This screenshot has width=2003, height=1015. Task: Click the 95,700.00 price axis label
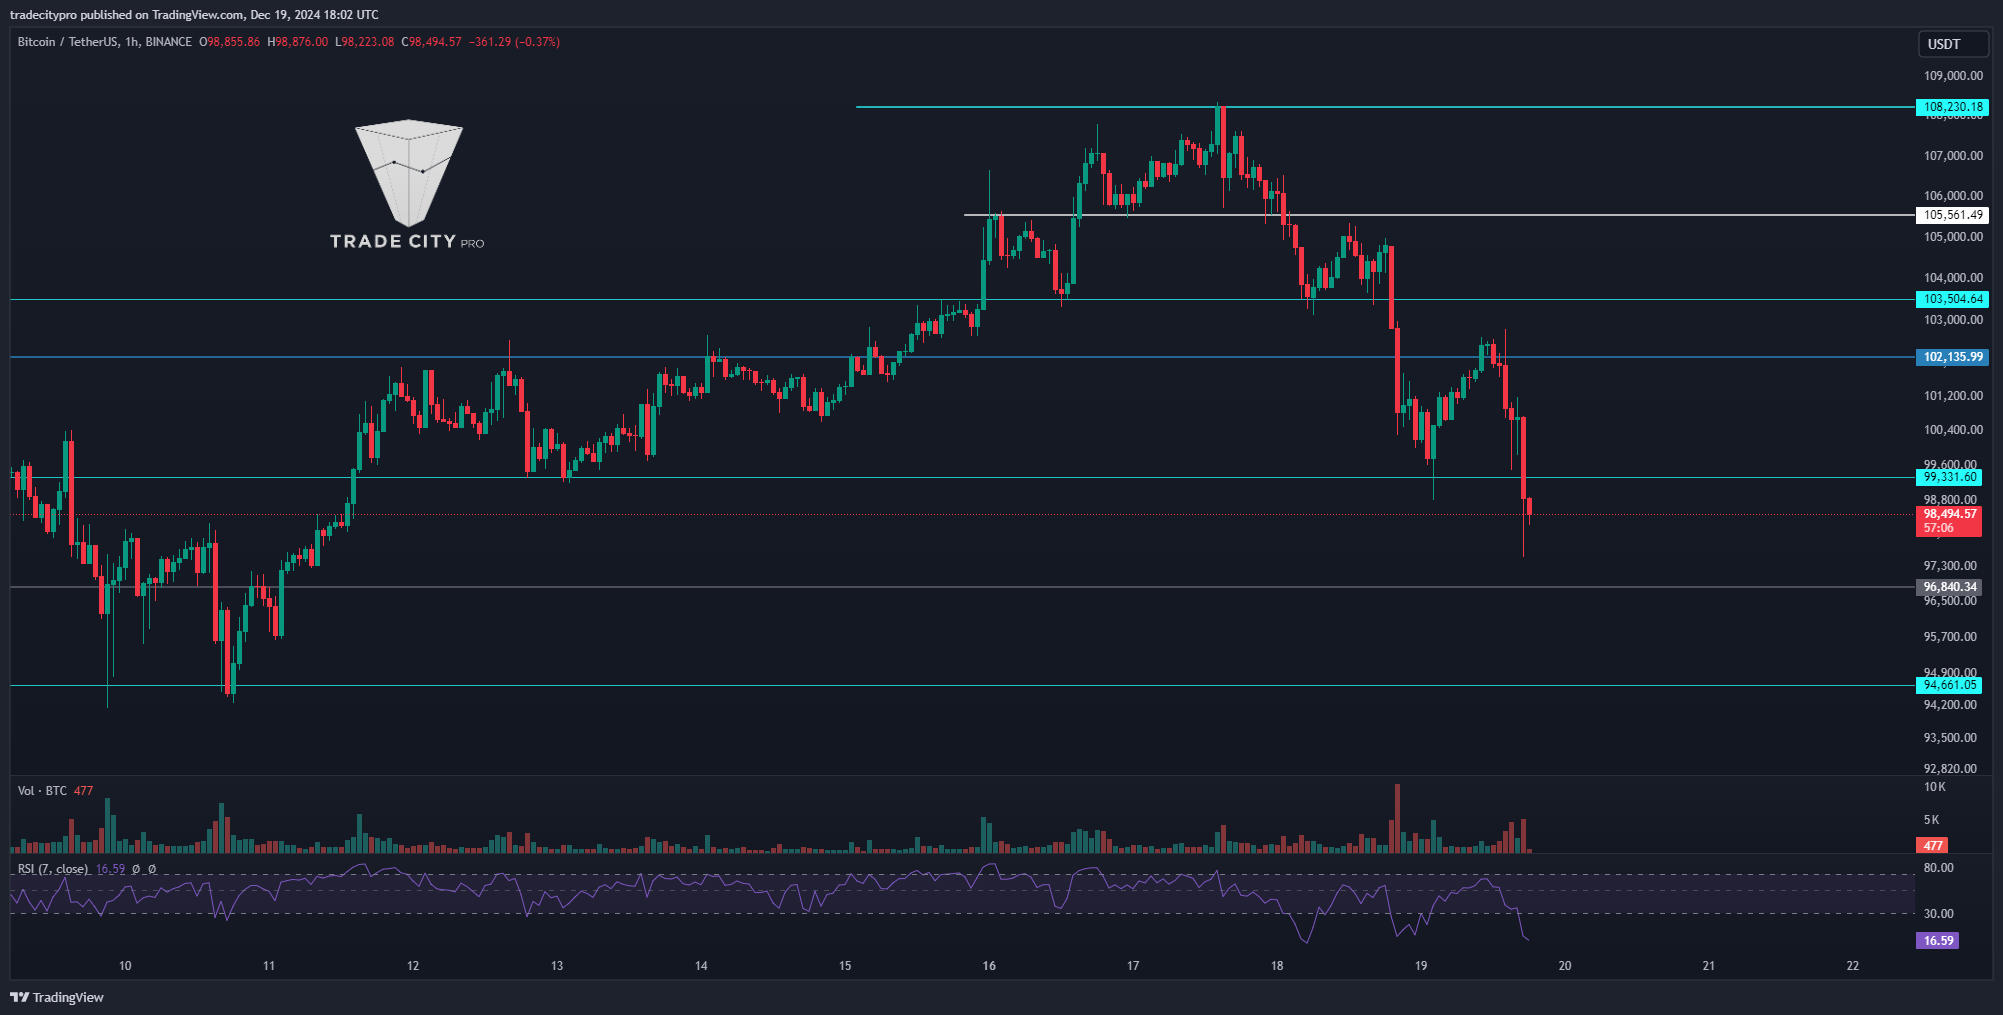point(1950,637)
